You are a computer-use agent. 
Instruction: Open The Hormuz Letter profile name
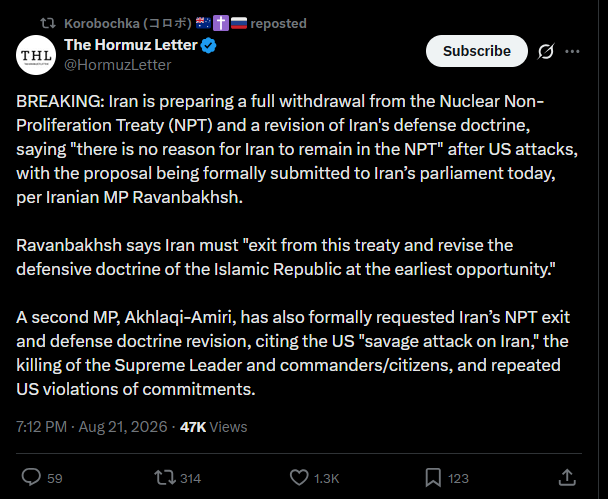131,45
